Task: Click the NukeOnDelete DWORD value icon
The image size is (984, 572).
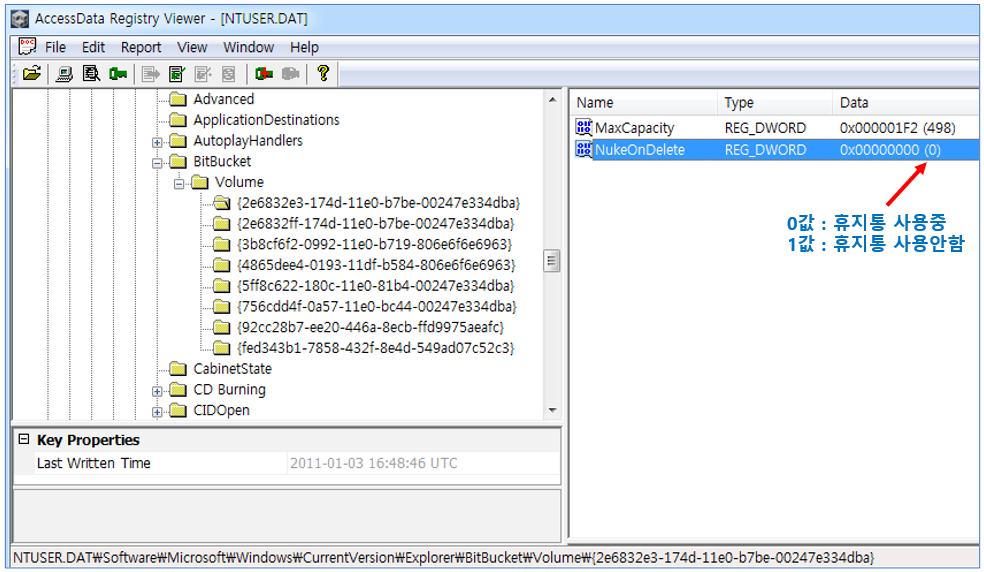Action: point(584,149)
